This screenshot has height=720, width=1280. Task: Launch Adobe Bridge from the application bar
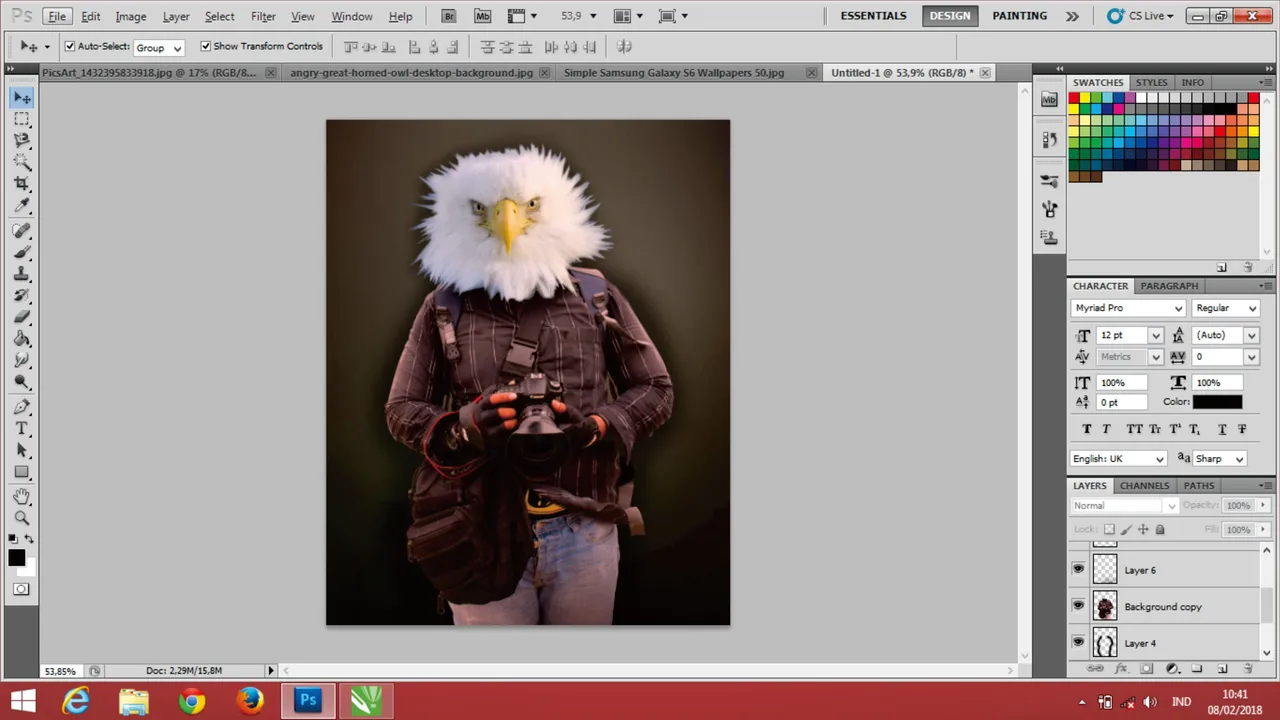(449, 16)
